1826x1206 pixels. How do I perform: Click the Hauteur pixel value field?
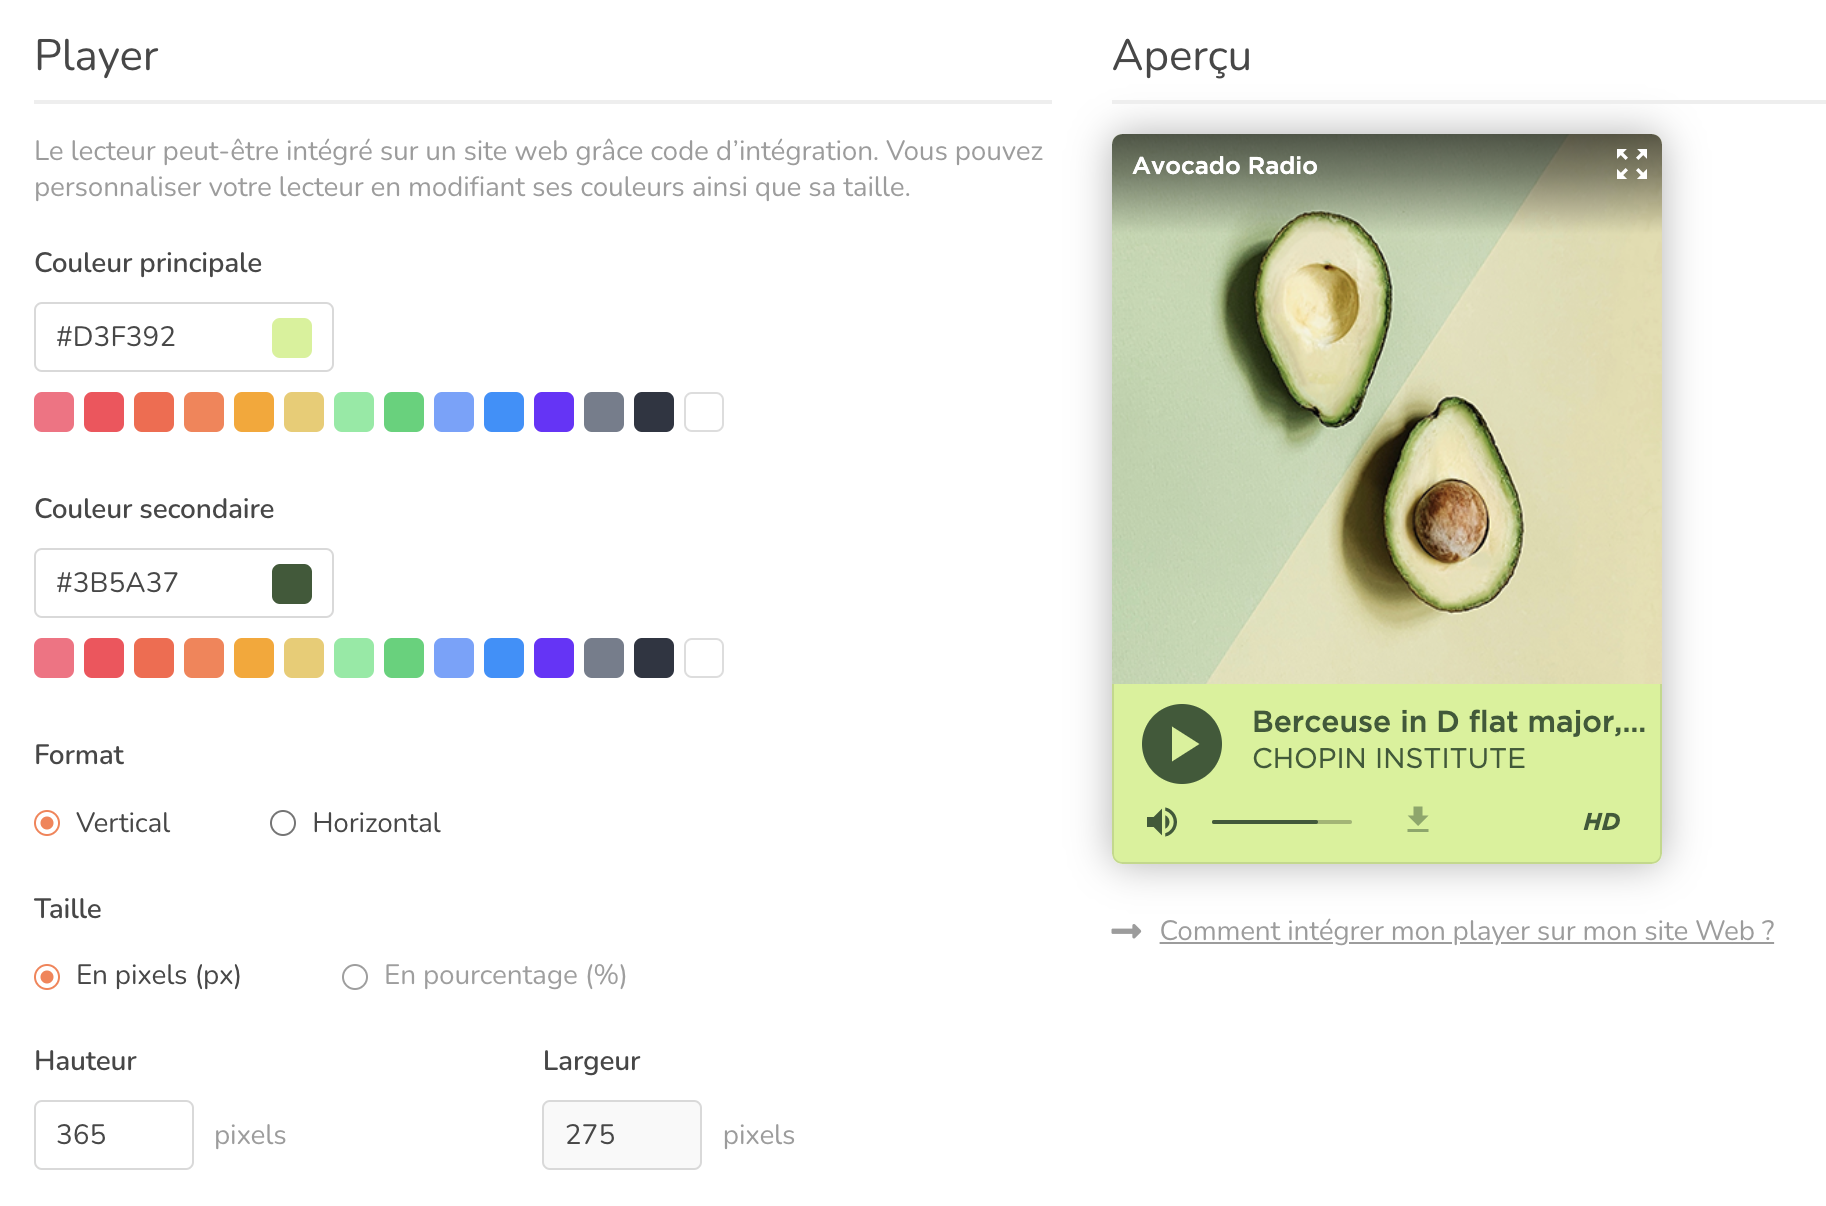point(114,1135)
